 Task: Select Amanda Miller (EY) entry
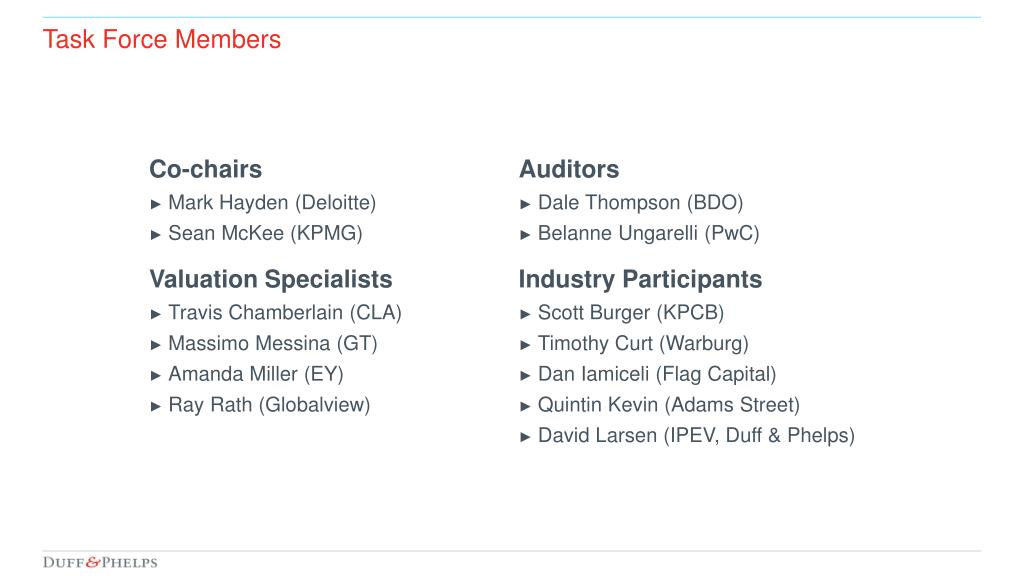click(256, 374)
